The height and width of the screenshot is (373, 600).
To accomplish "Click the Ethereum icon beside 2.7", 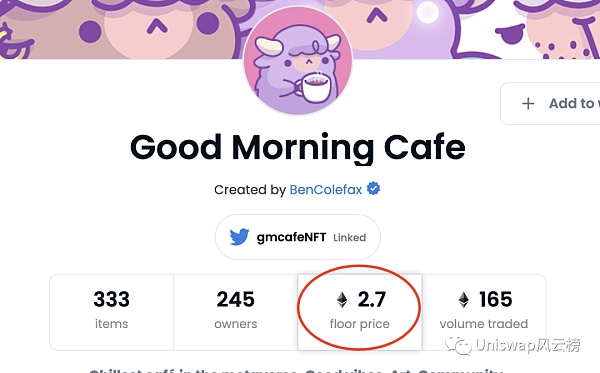I will pyautogui.click(x=342, y=300).
